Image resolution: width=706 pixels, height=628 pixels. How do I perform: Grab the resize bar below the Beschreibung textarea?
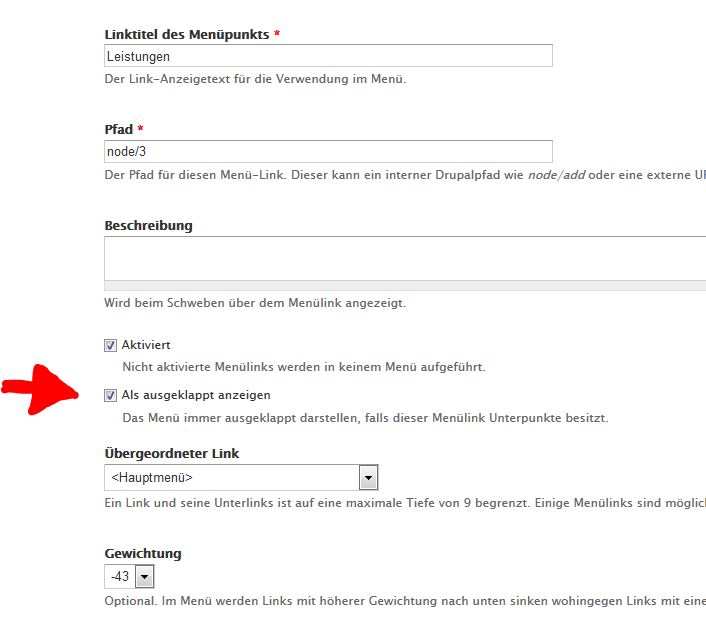pyautogui.click(x=400, y=285)
